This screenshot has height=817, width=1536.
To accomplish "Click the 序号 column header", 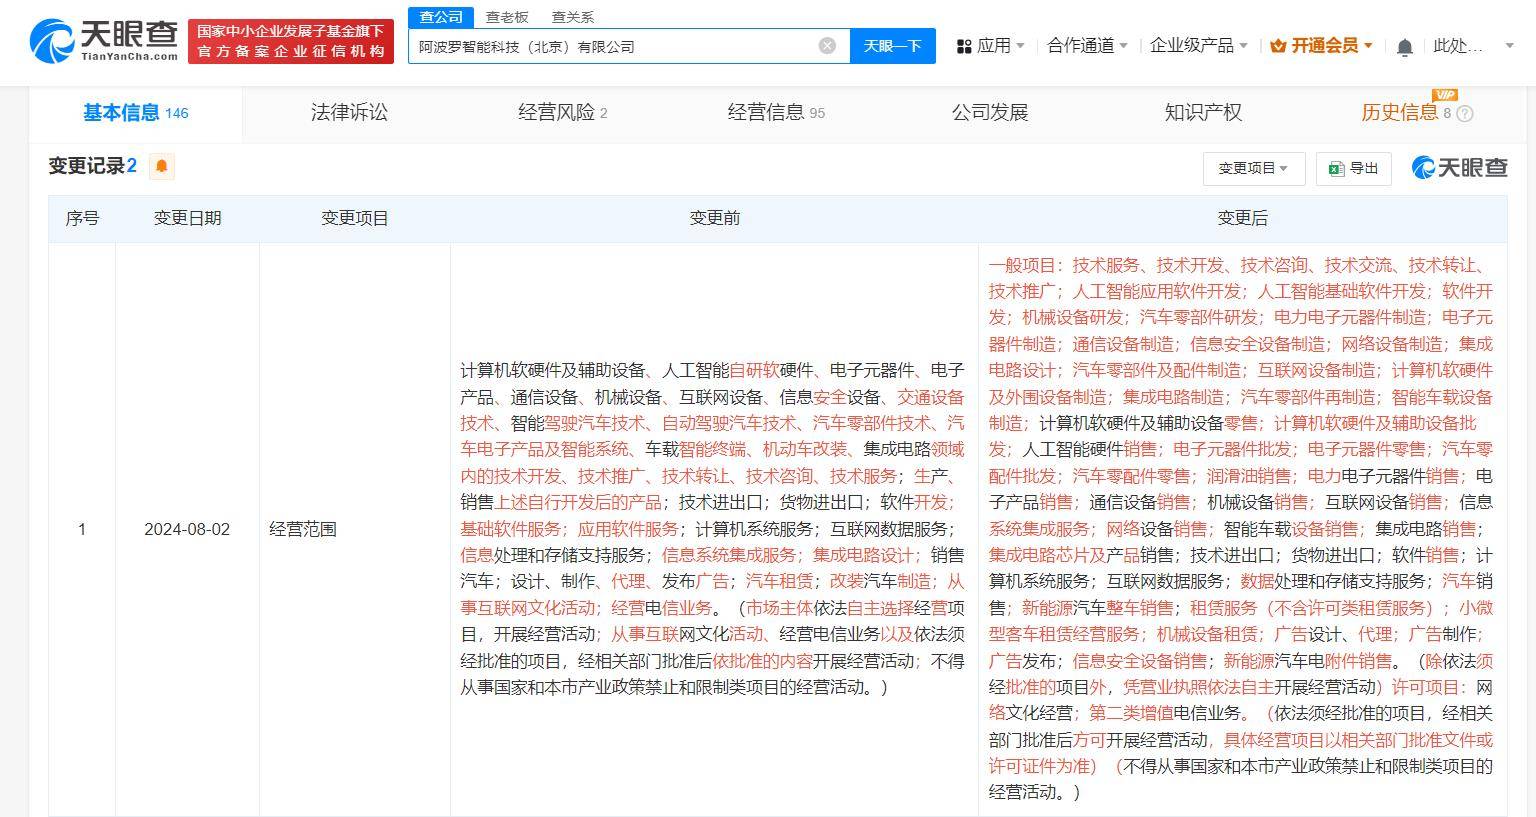I will pos(82,218).
